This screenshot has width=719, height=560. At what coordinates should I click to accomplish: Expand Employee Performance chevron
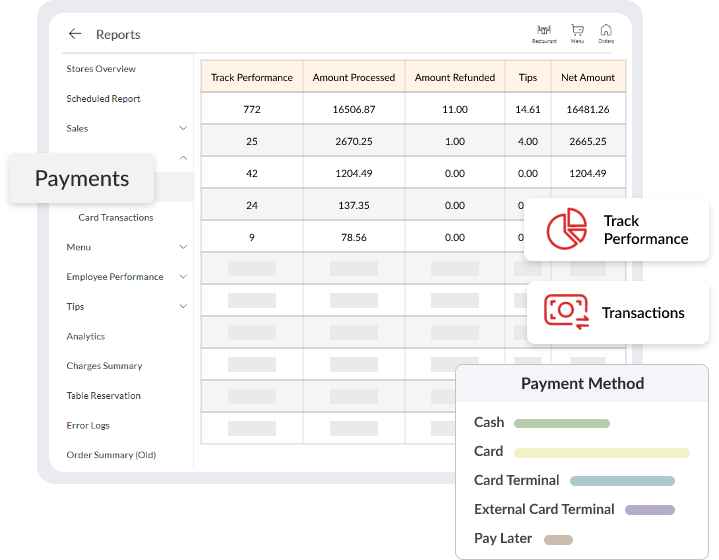point(183,277)
